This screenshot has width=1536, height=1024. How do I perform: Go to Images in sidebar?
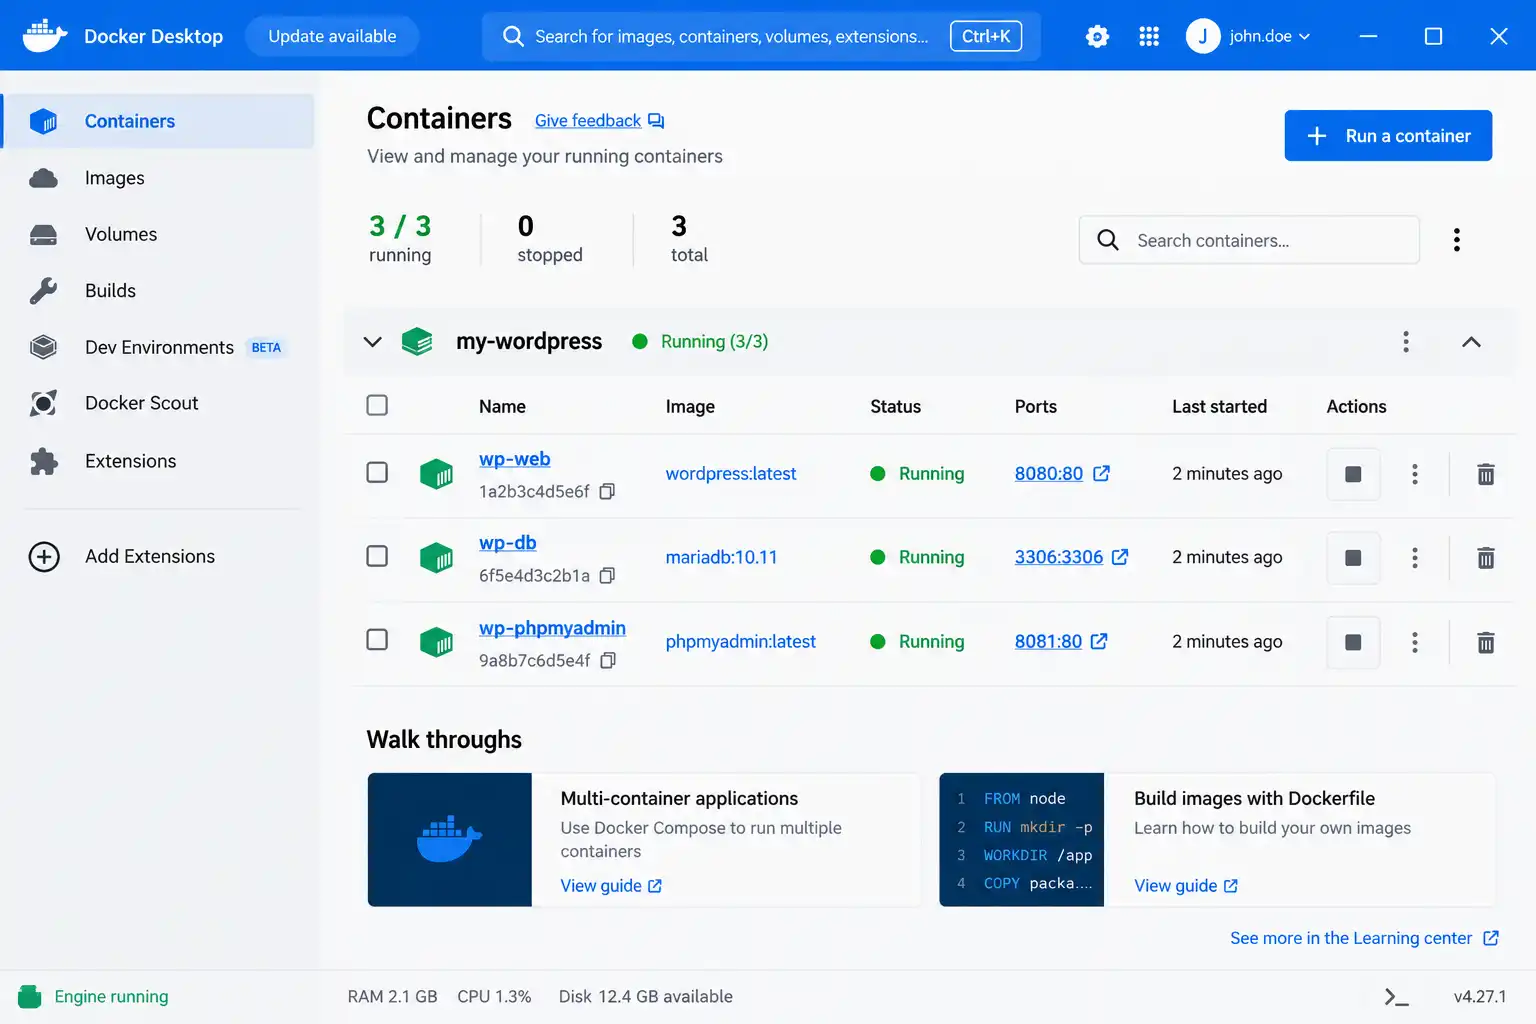point(159,178)
